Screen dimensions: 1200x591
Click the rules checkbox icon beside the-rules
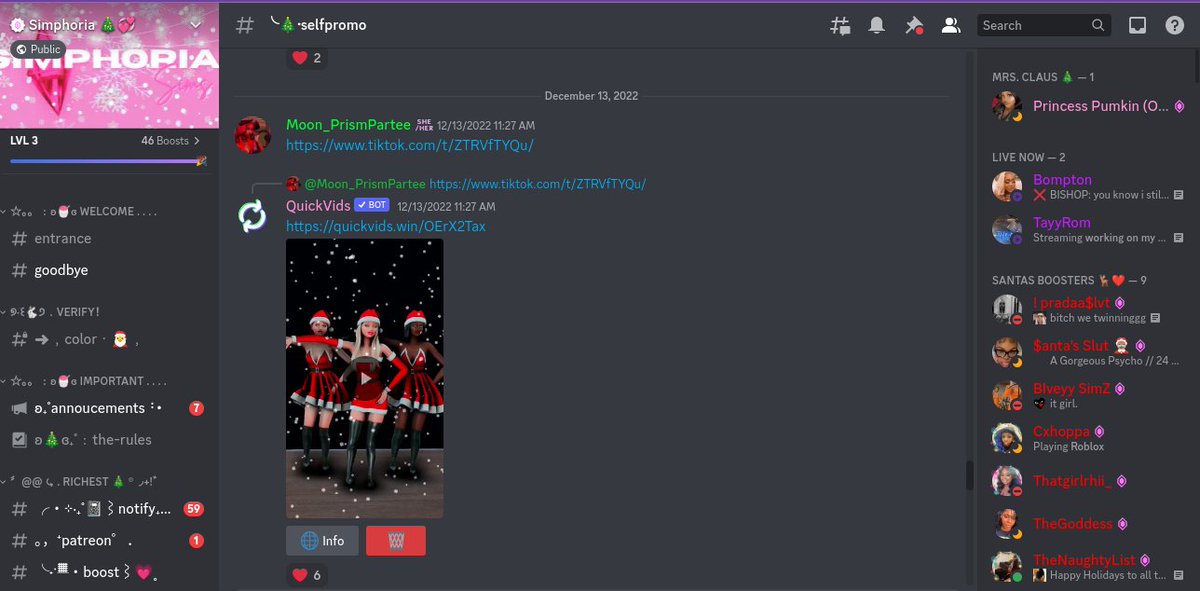coord(19,440)
